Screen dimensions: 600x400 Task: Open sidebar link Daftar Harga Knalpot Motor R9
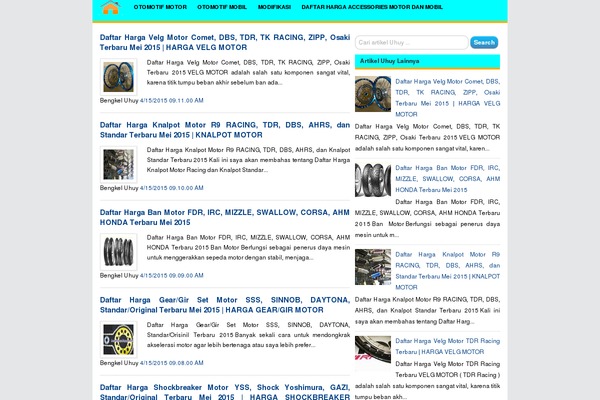(447, 271)
